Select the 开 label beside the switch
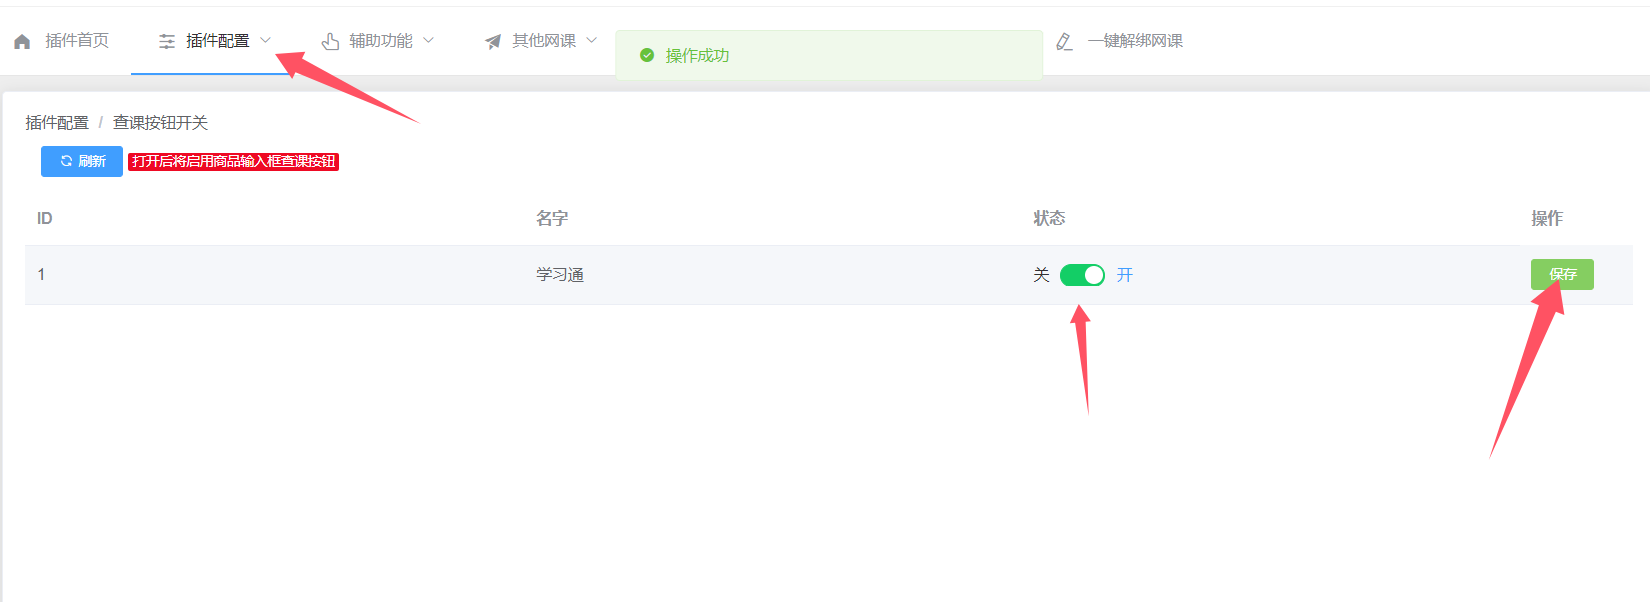Viewport: 1650px width, 602px height. (1125, 275)
